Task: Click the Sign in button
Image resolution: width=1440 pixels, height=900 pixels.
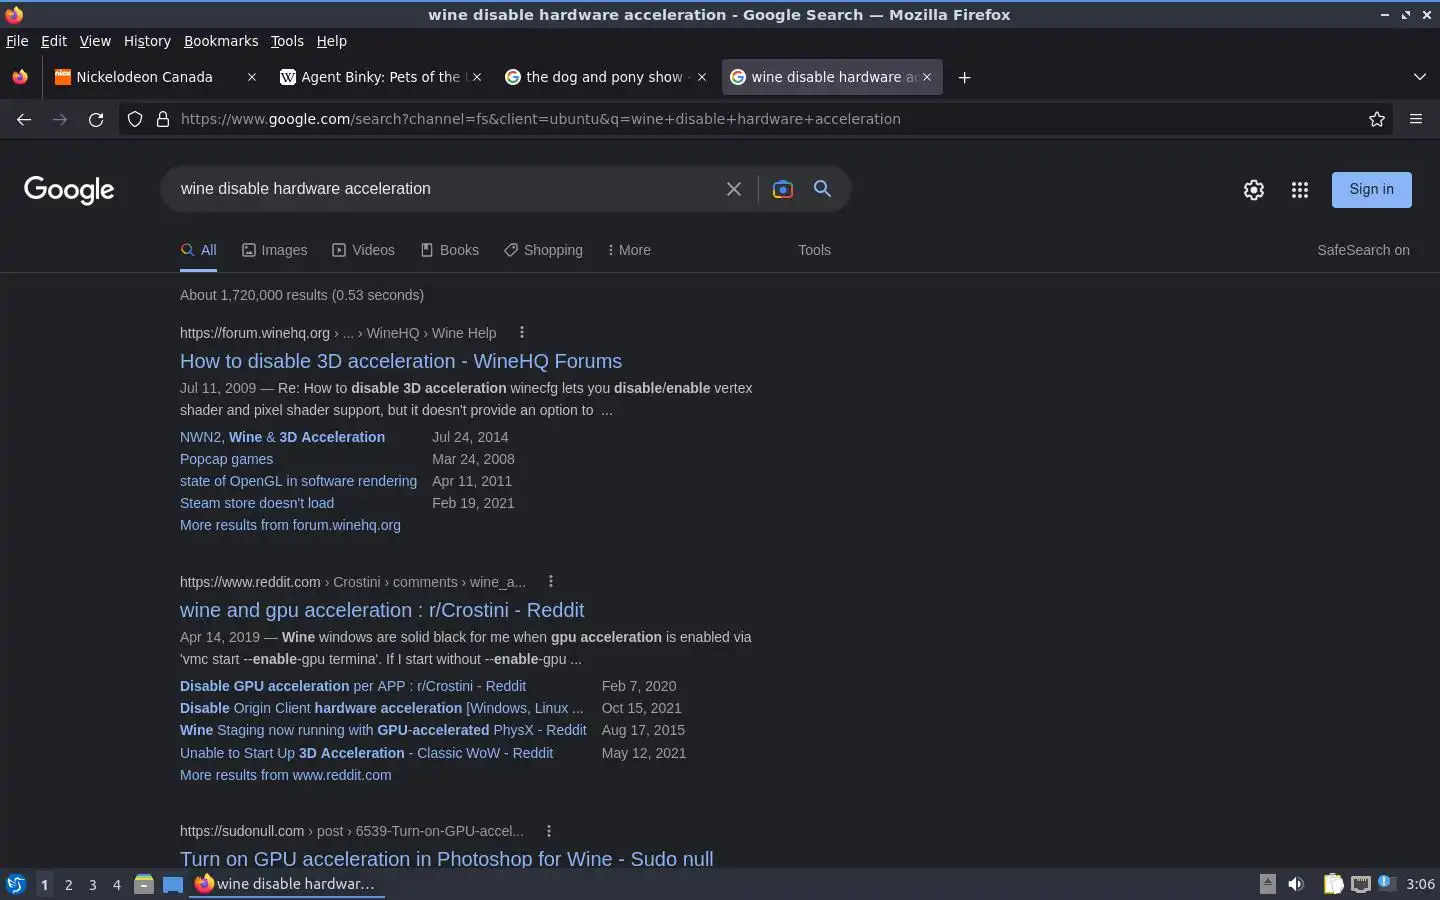Action: pyautogui.click(x=1371, y=190)
